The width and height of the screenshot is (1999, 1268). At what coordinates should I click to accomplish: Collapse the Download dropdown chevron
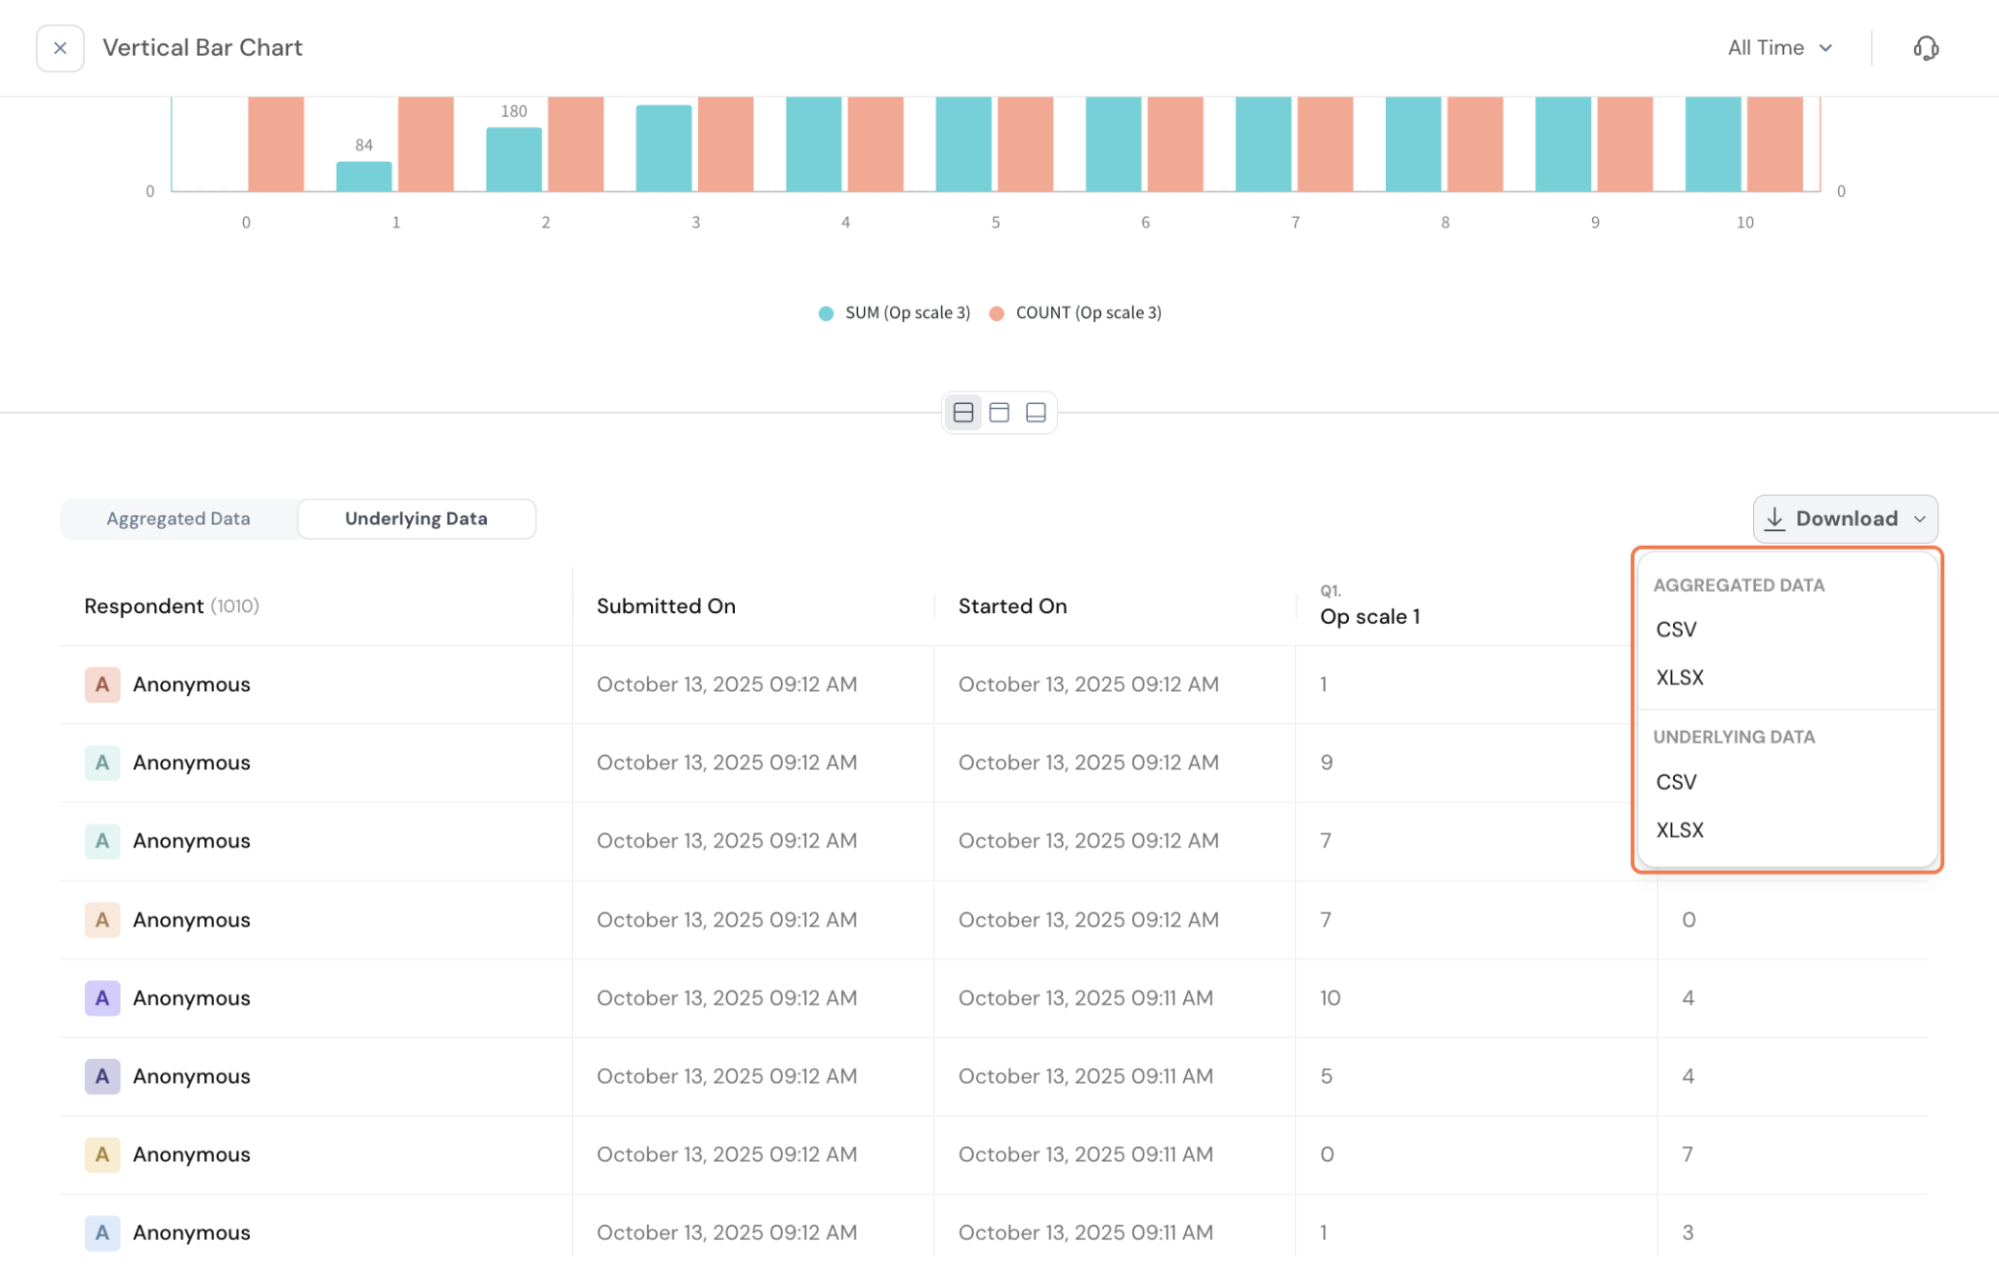(x=1919, y=519)
